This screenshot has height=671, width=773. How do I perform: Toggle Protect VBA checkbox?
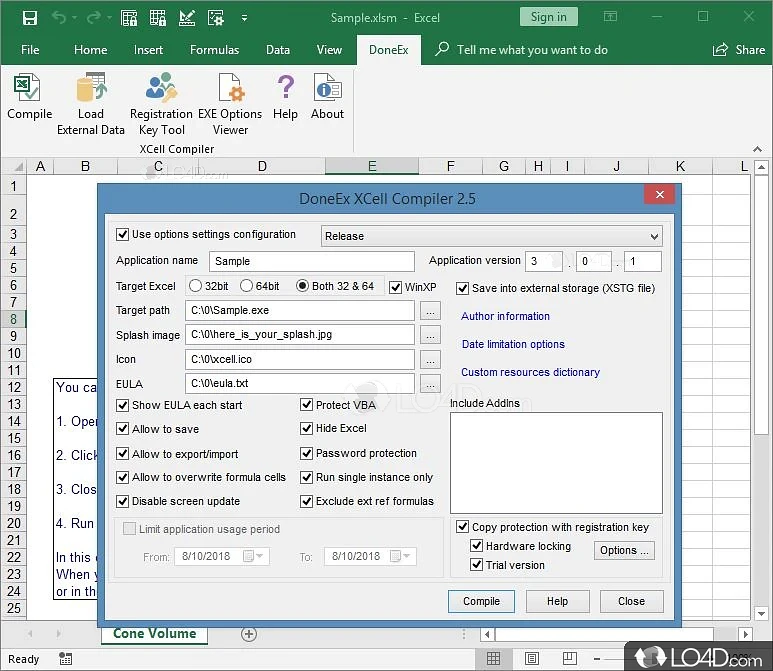click(306, 405)
